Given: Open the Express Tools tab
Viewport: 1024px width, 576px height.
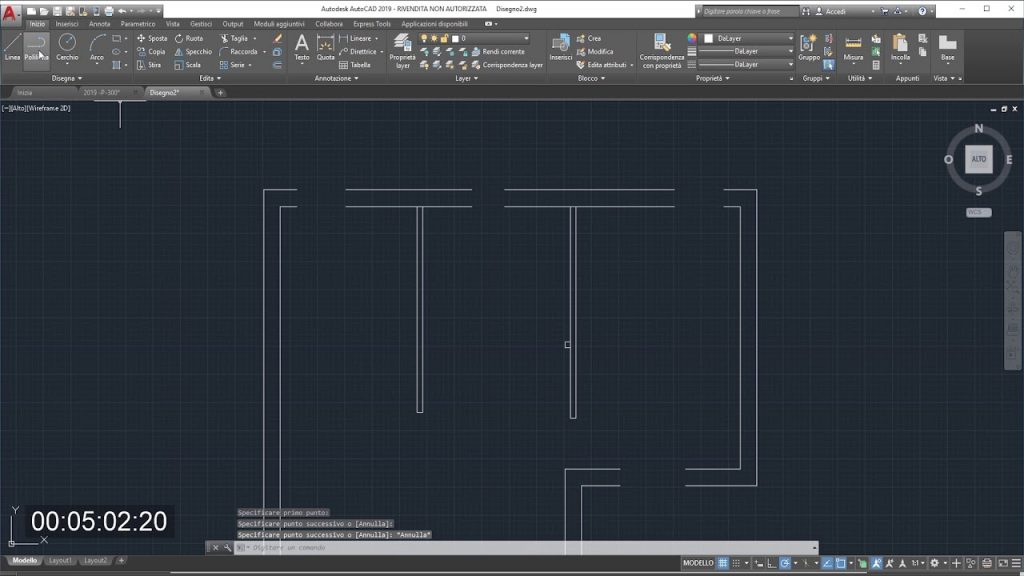Looking at the screenshot, I should click(x=372, y=24).
